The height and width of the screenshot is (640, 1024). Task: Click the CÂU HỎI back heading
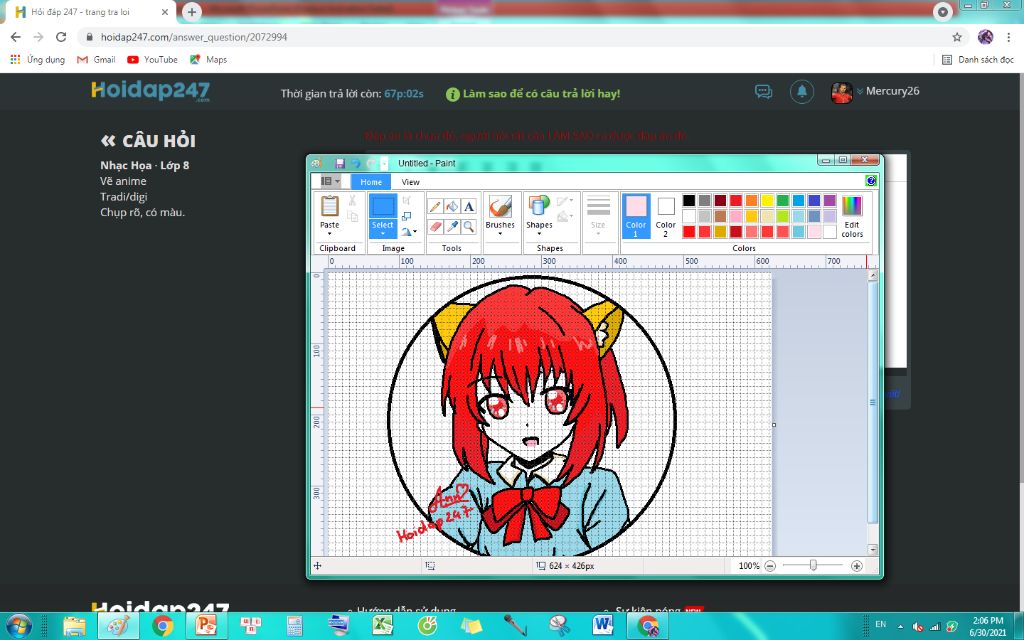coord(148,141)
